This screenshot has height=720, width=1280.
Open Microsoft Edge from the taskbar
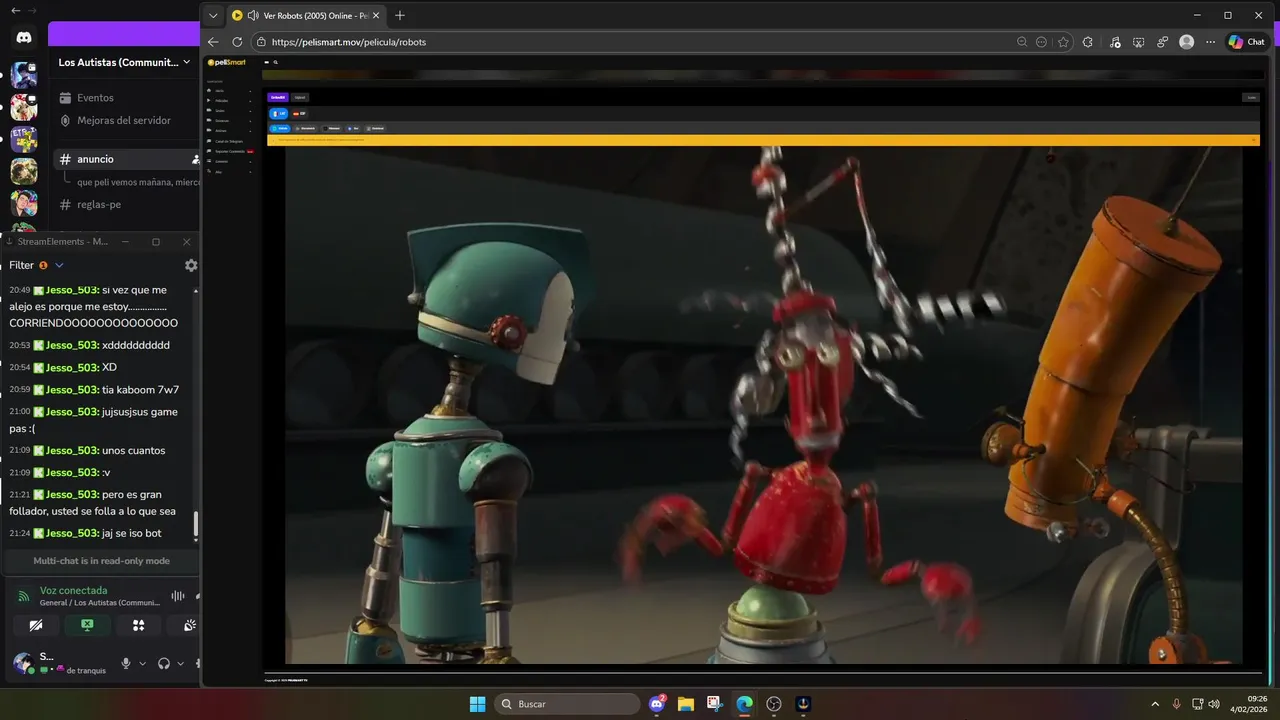(x=744, y=704)
